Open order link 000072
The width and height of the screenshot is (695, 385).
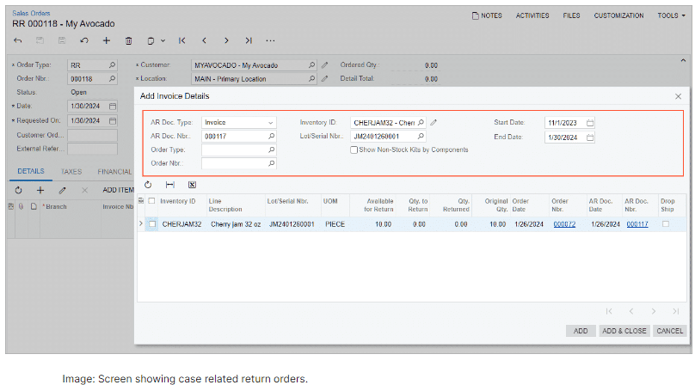point(564,224)
